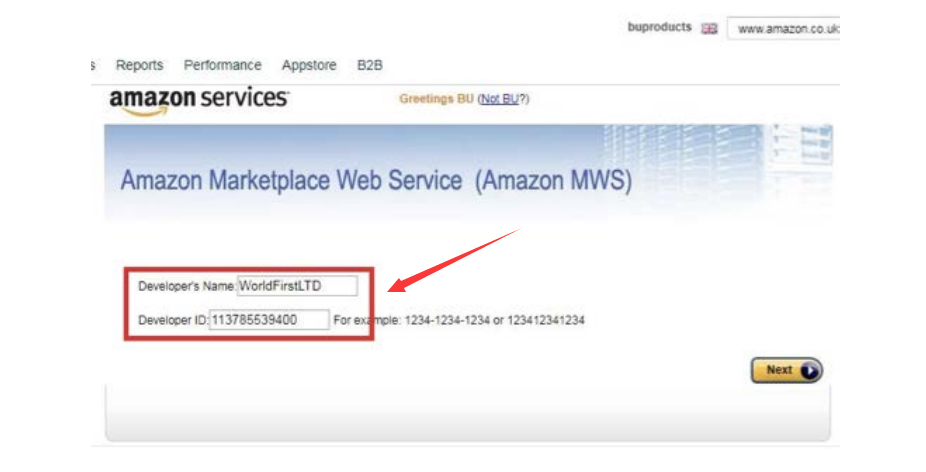926x472 pixels.
Task: Open the B2B menu
Action: point(370,65)
